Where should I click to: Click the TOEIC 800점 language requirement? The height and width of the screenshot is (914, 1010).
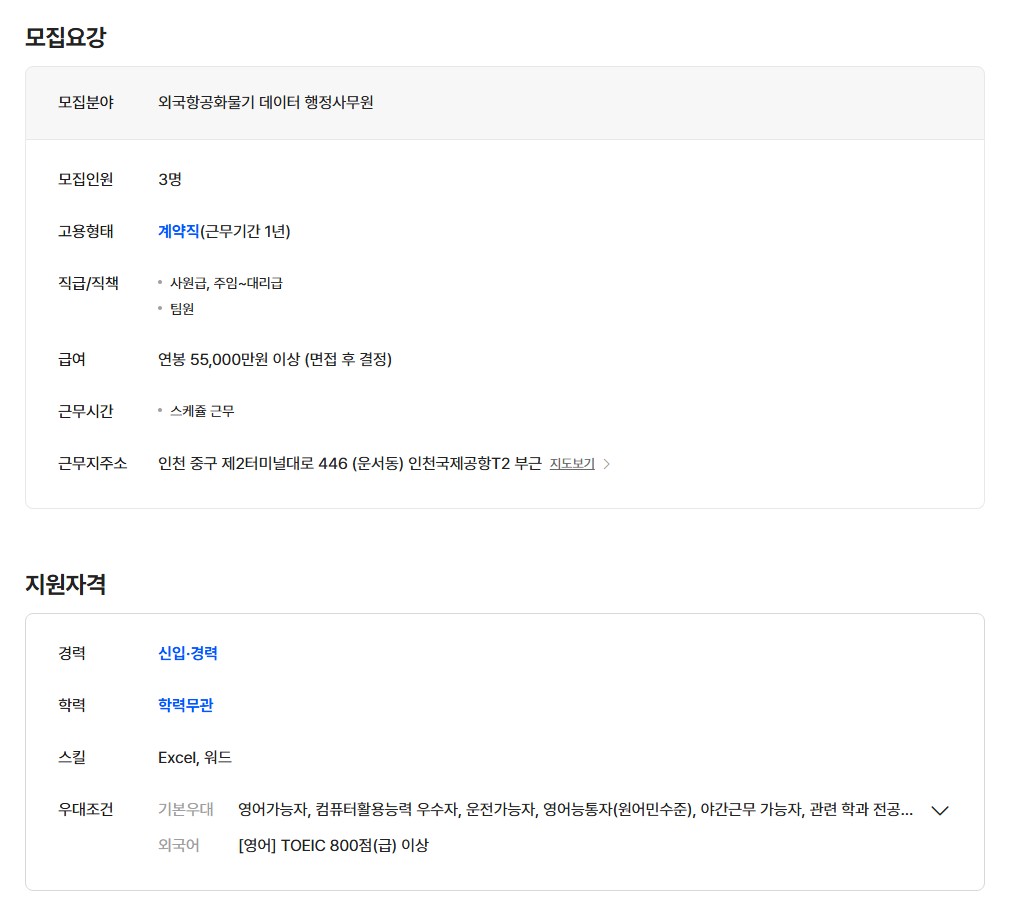click(333, 845)
